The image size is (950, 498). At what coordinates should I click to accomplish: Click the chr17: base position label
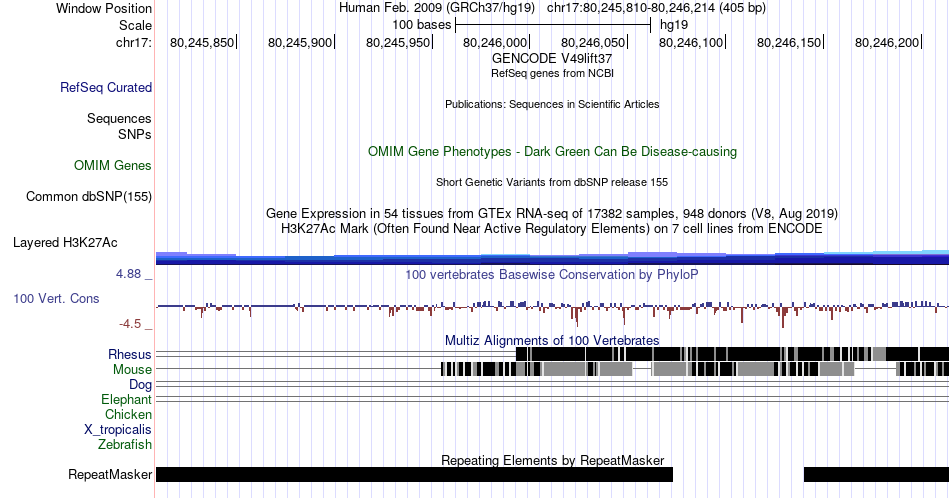[x=133, y=42]
